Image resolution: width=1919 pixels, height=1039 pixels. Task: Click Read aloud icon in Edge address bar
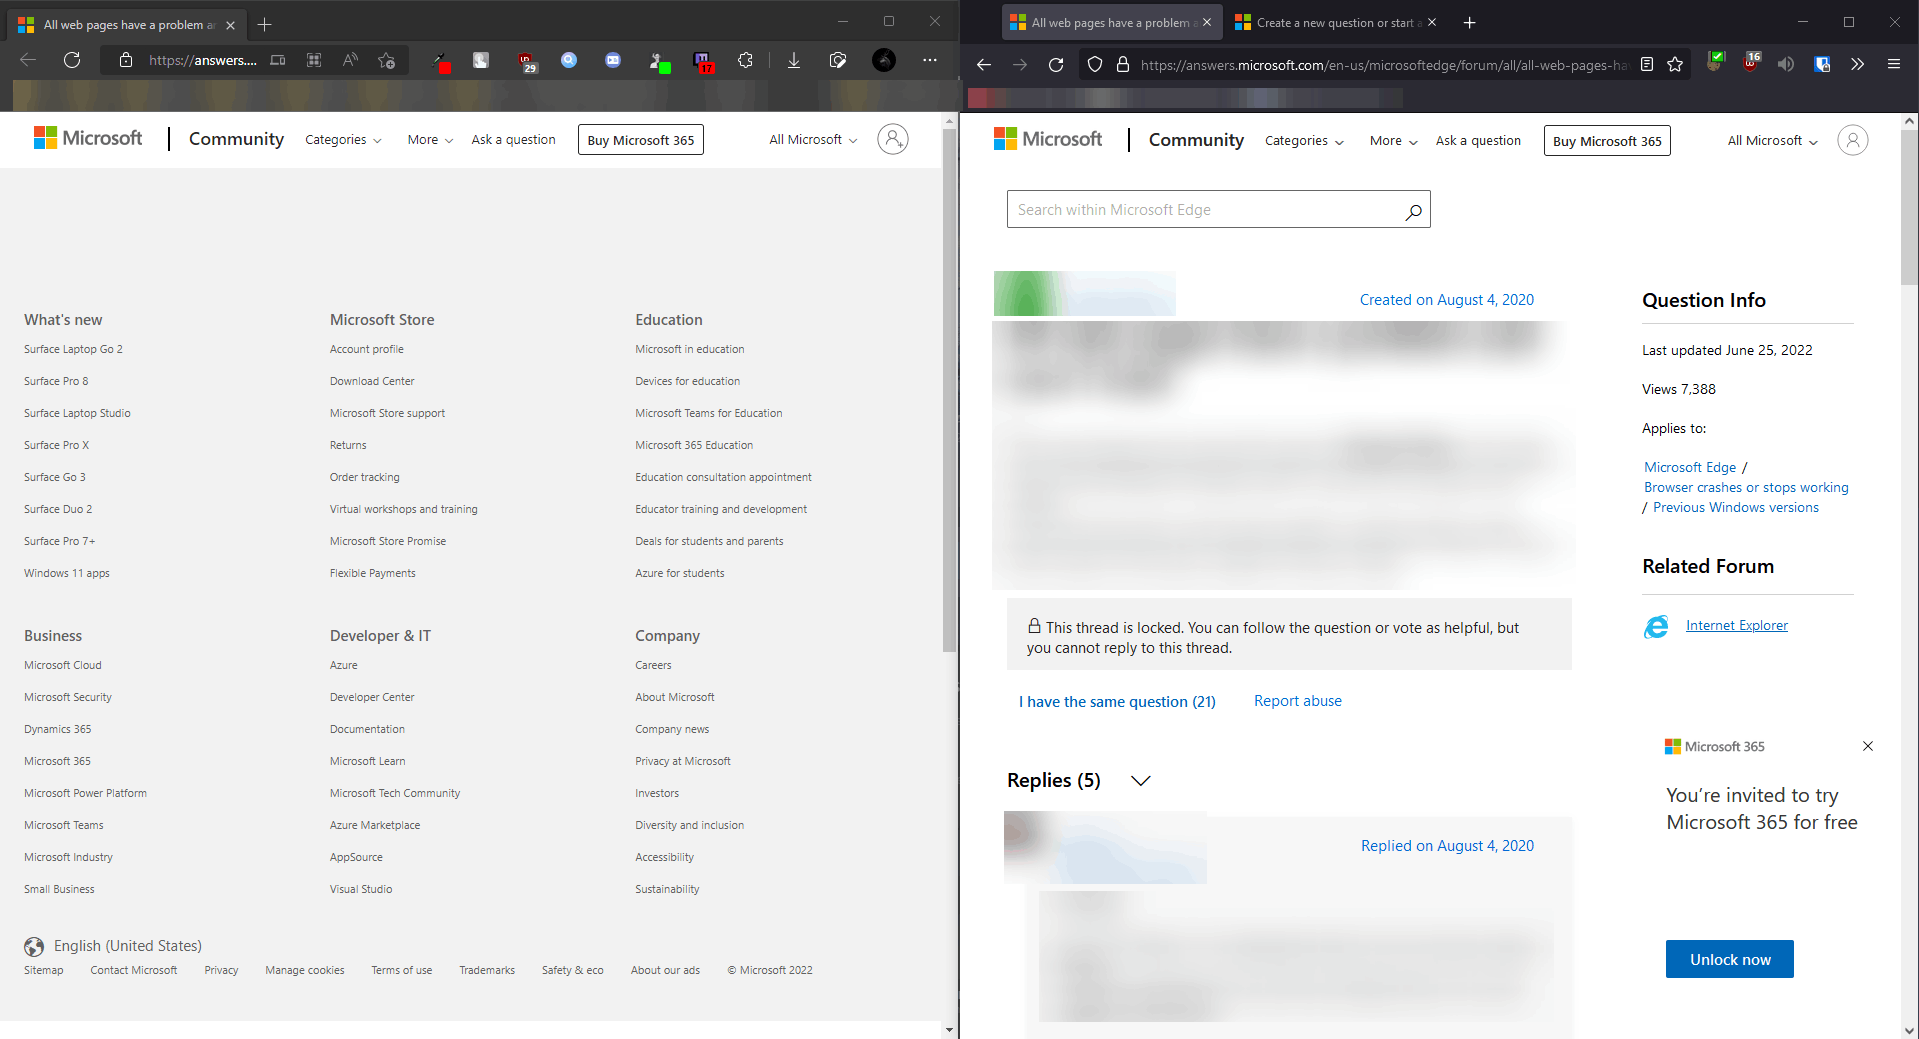(350, 60)
